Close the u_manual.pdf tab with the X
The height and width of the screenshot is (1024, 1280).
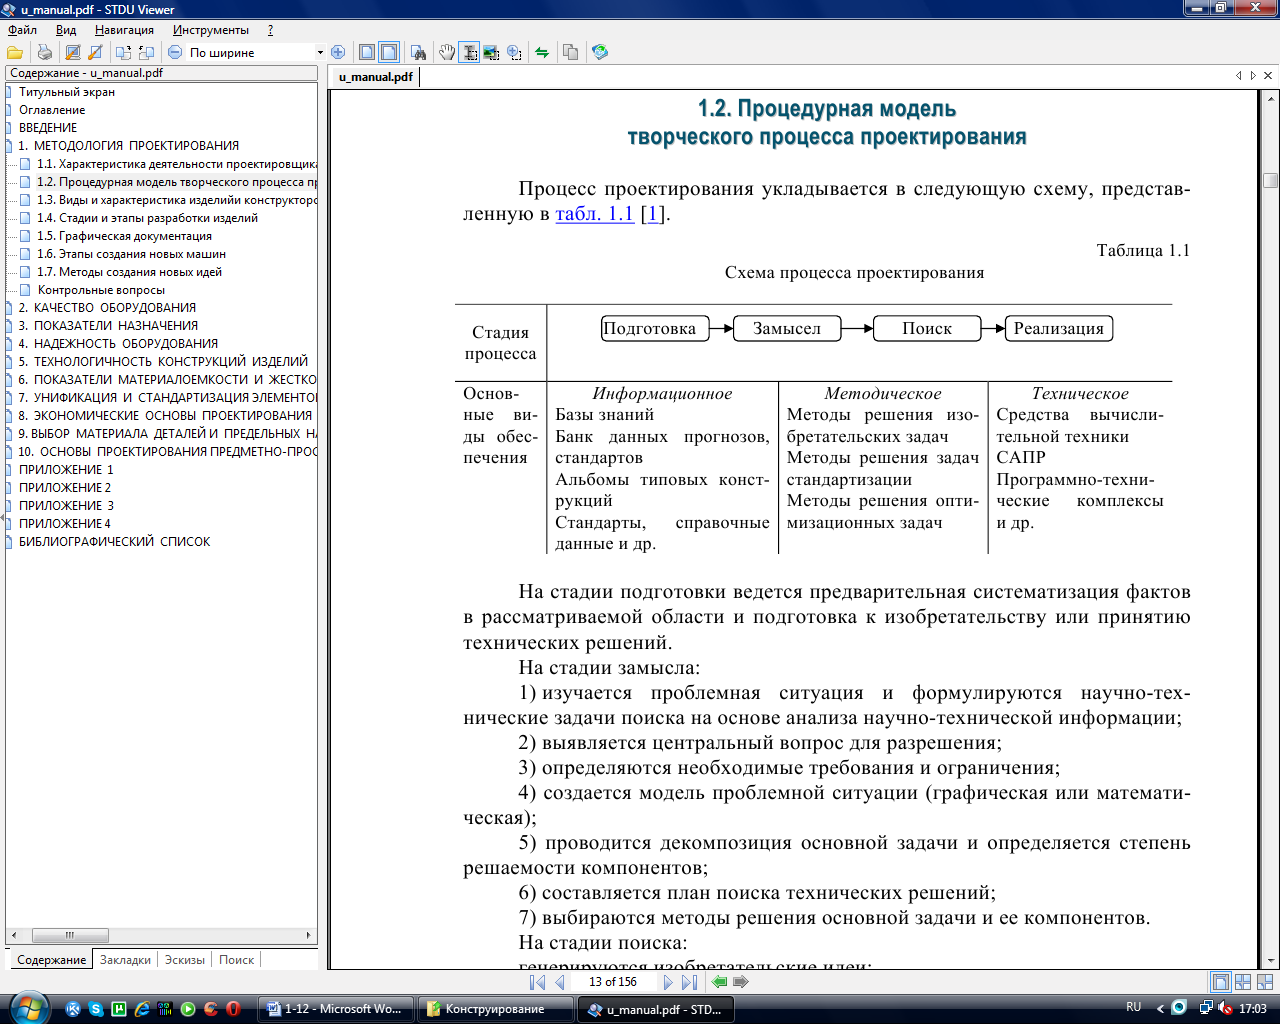pyautogui.click(x=1268, y=76)
